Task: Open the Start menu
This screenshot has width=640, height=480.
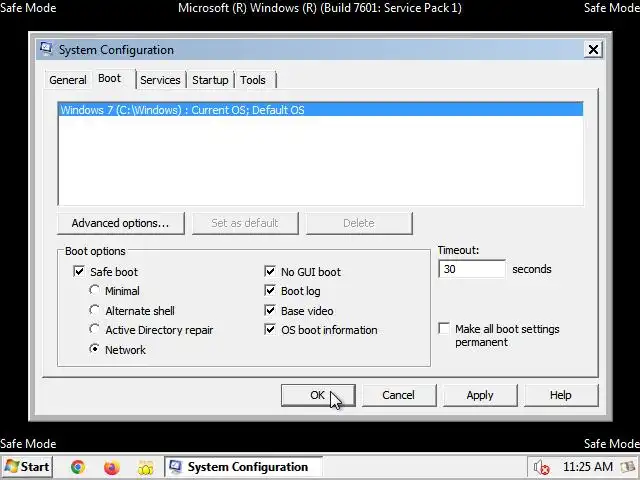Action: click(27, 467)
